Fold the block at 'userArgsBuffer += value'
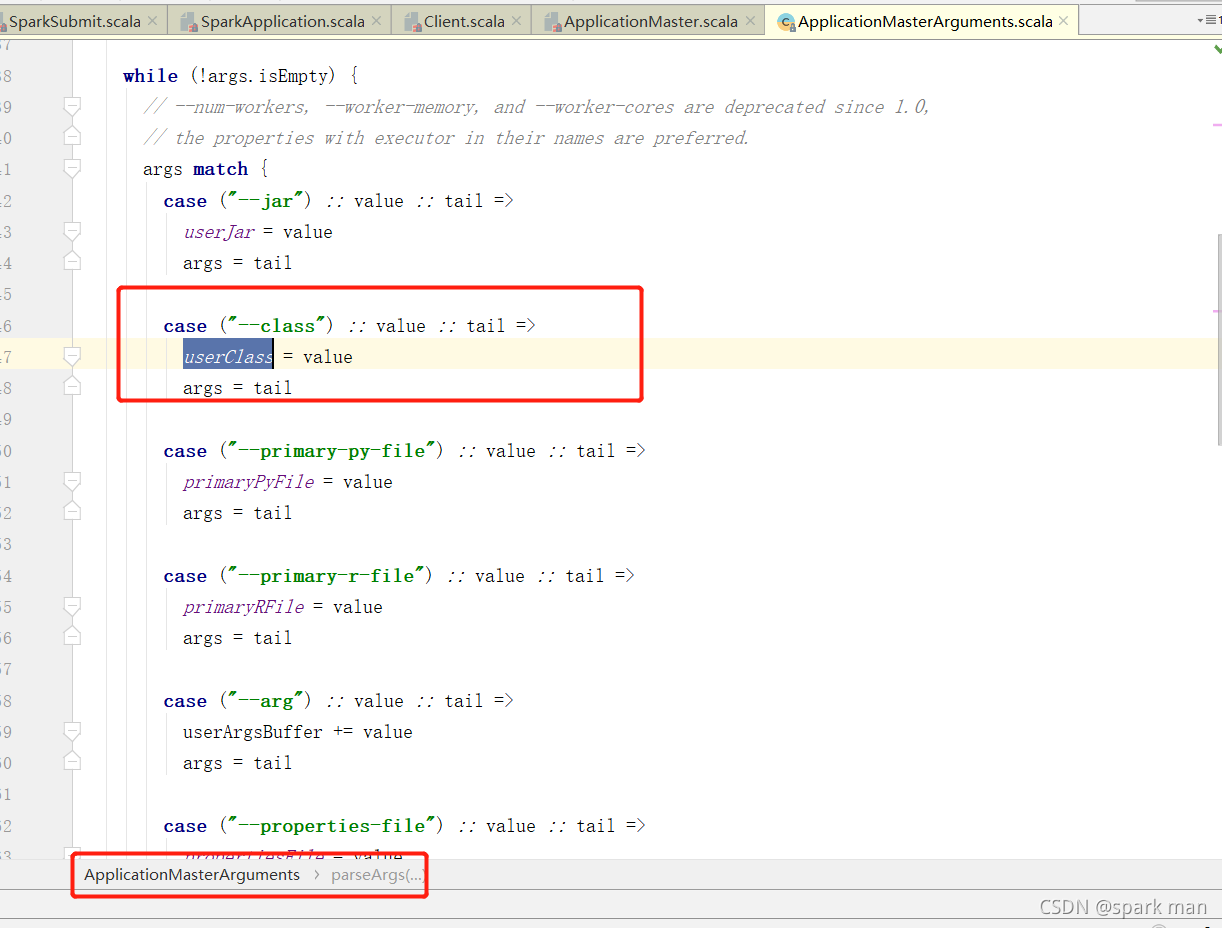 pyautogui.click(x=72, y=732)
